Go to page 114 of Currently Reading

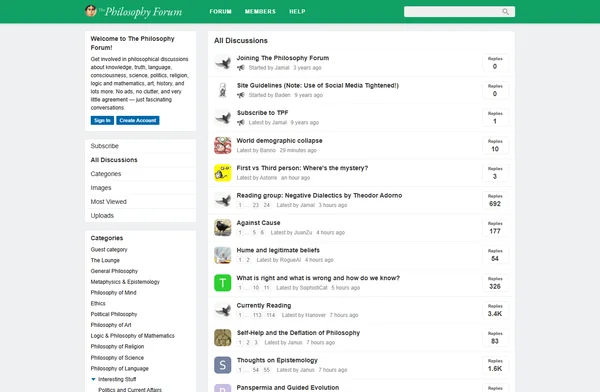271,315
